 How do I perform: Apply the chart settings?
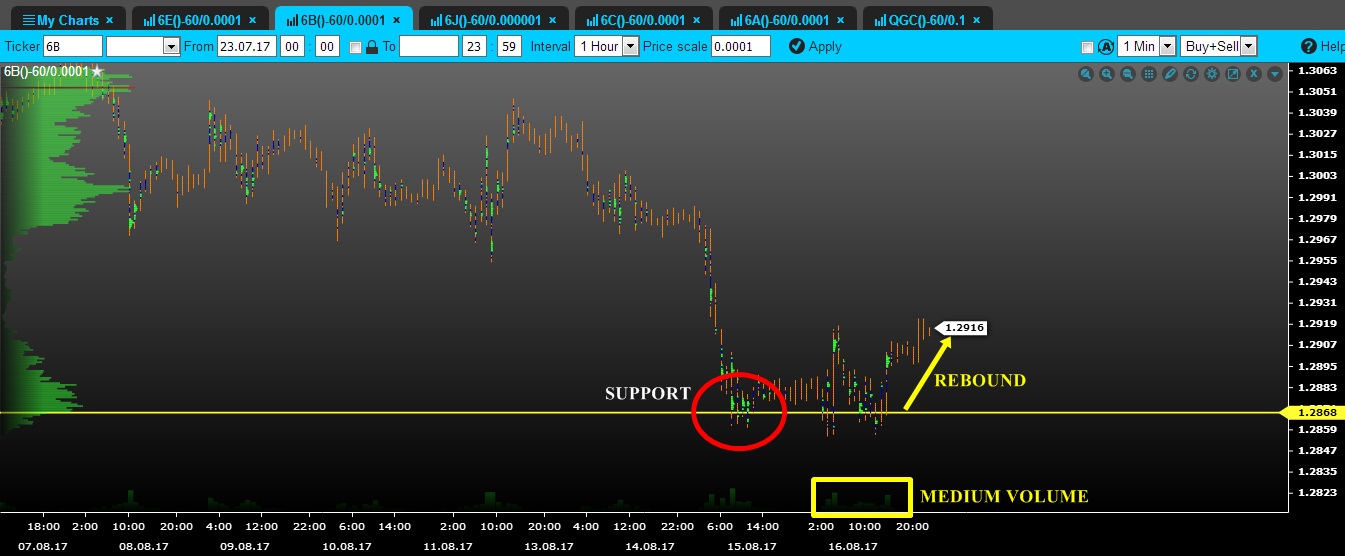point(815,46)
